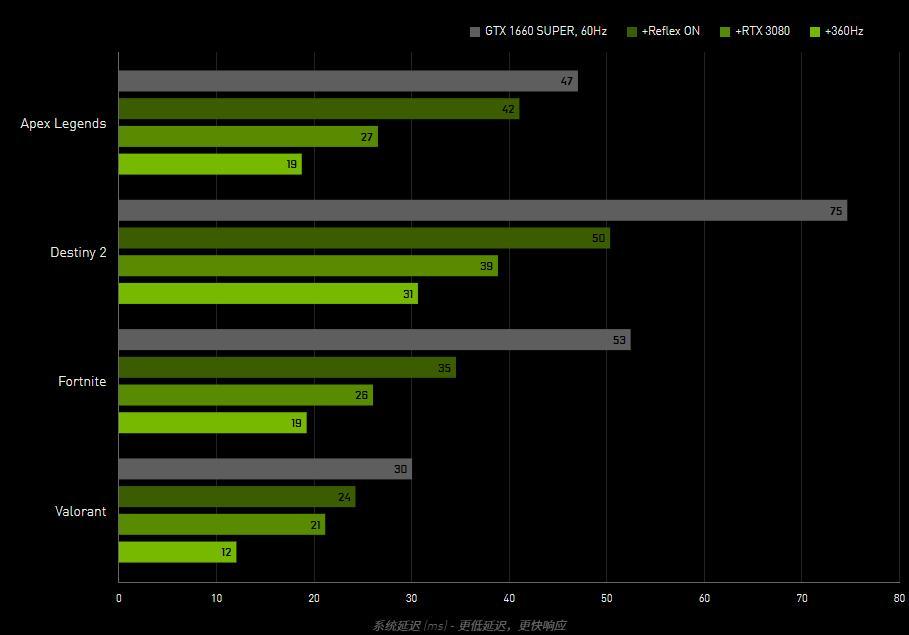This screenshot has width=909, height=635.
Task: Click the Valorant bar valued 24
Action: tap(237, 496)
